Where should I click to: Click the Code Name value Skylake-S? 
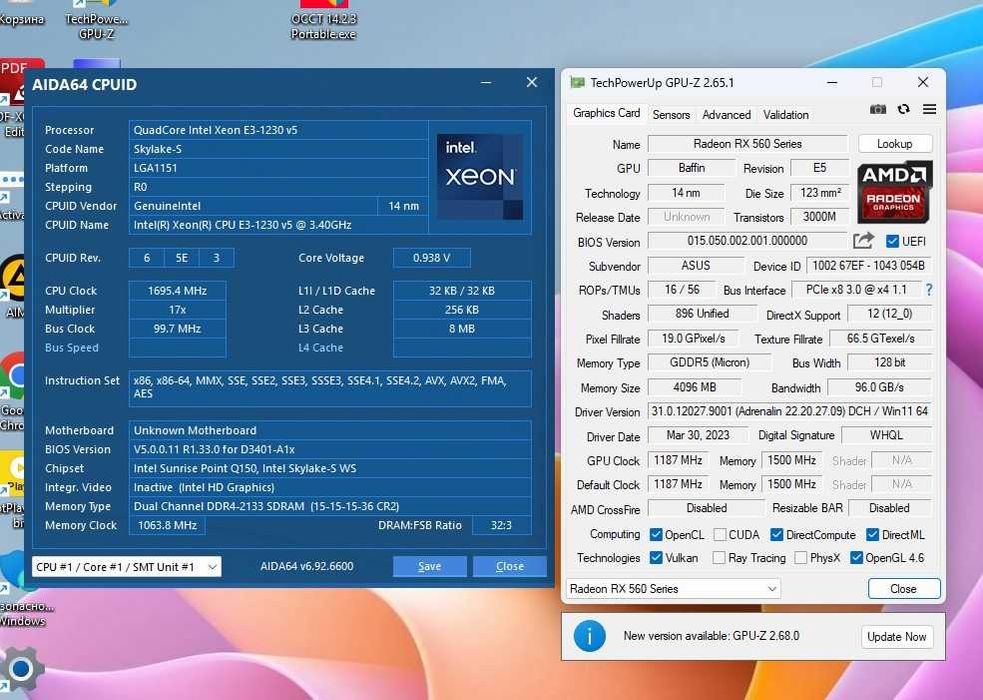tap(278, 149)
